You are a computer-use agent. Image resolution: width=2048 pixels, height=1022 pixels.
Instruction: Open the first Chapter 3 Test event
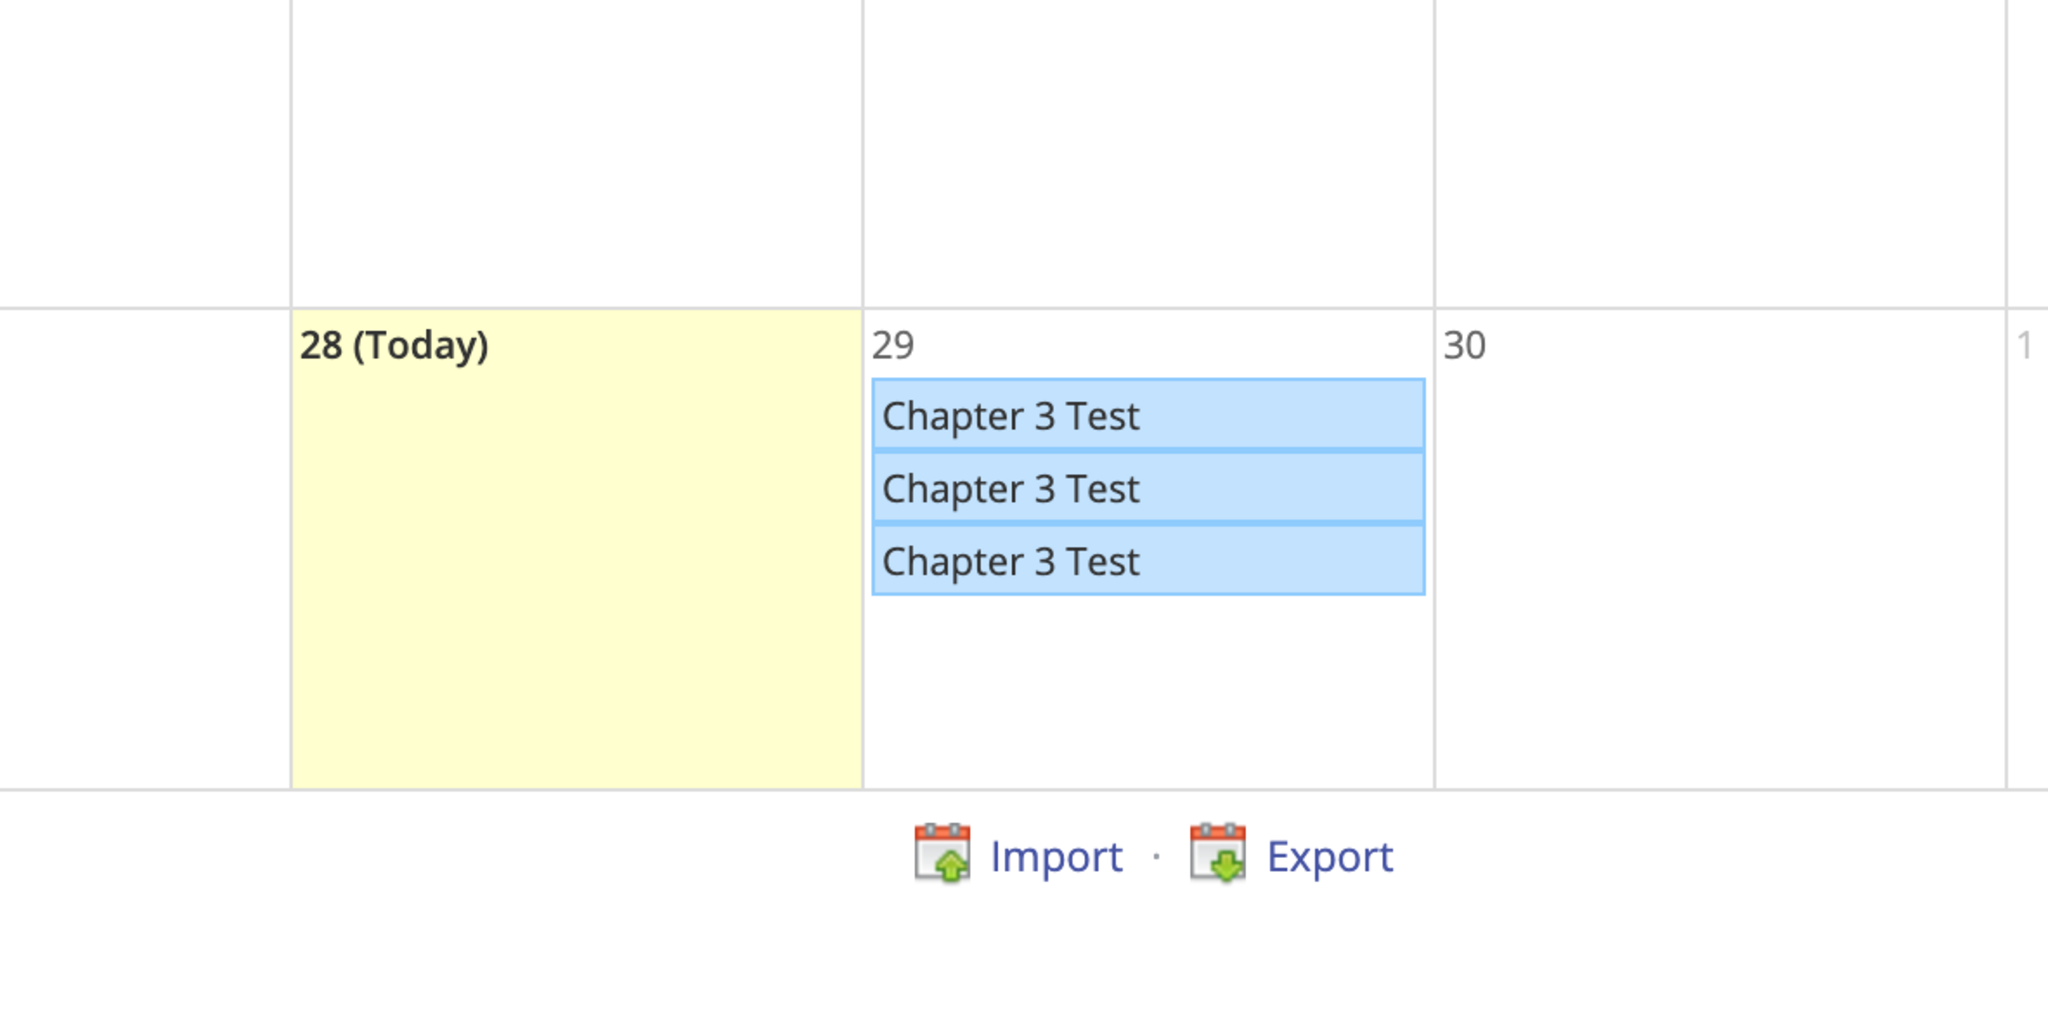point(1148,415)
